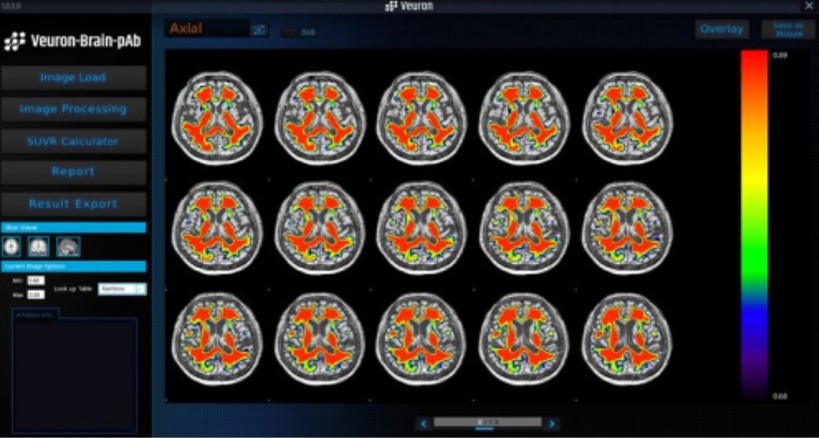Open the Image Load menu

73,78
